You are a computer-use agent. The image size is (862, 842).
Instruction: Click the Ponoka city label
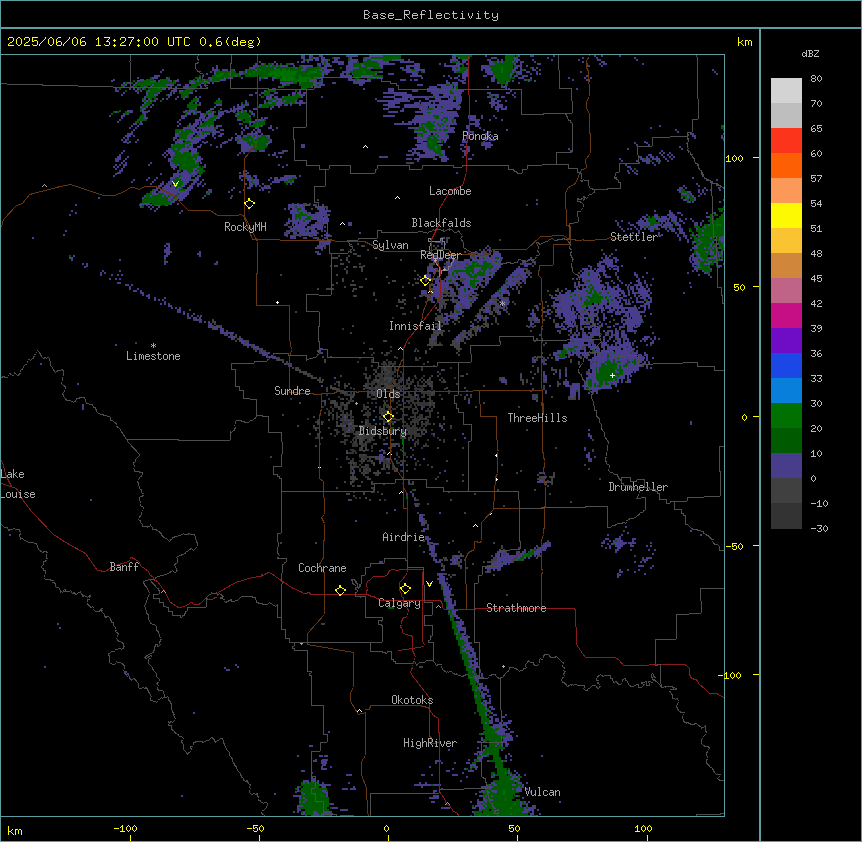[x=480, y=136]
